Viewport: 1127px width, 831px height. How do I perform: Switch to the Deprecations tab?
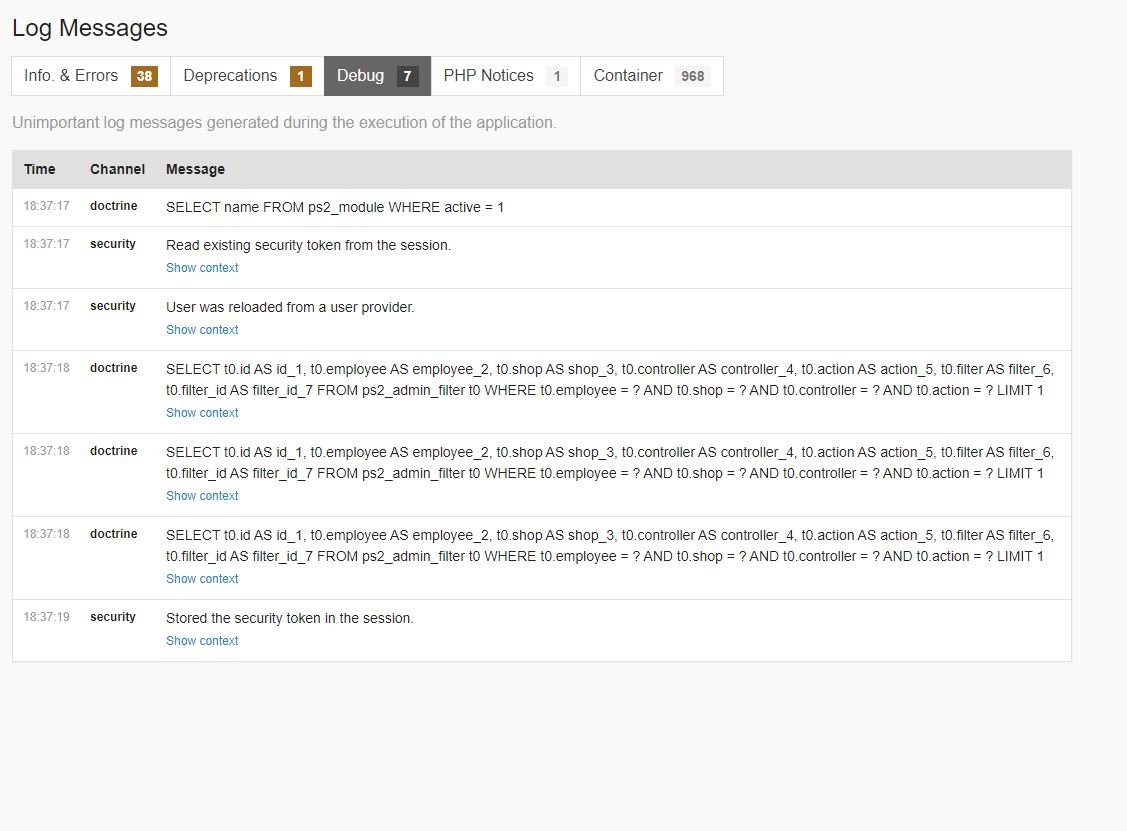click(x=247, y=75)
